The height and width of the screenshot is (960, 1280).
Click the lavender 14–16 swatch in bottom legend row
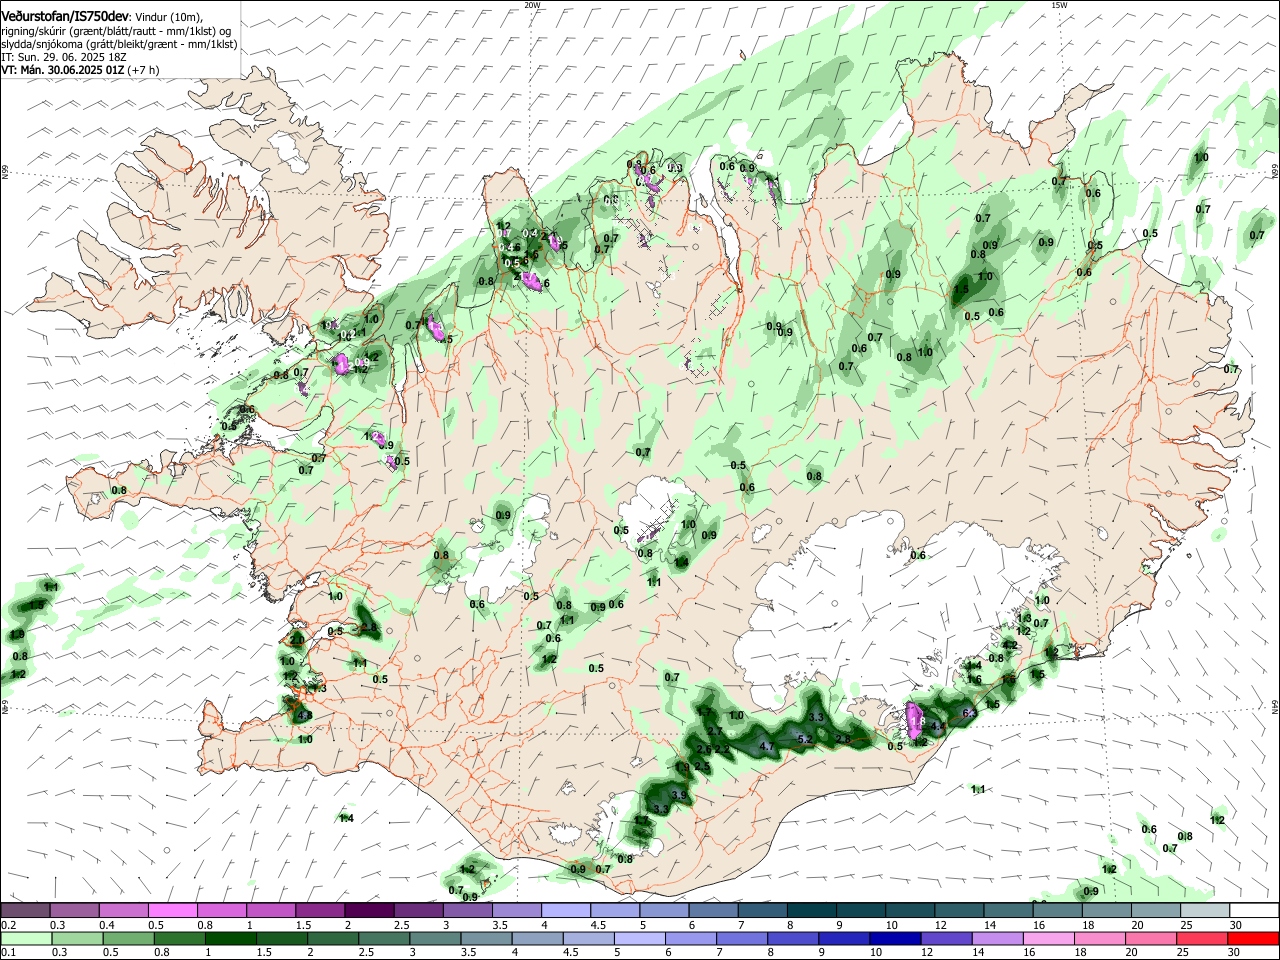996,939
